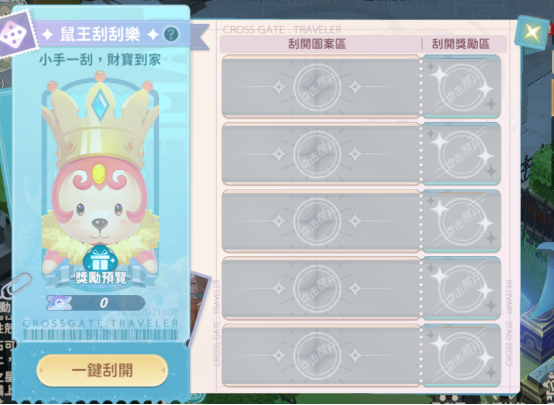Reveal the fourth row reward stub
The image size is (554, 405).
[461, 288]
